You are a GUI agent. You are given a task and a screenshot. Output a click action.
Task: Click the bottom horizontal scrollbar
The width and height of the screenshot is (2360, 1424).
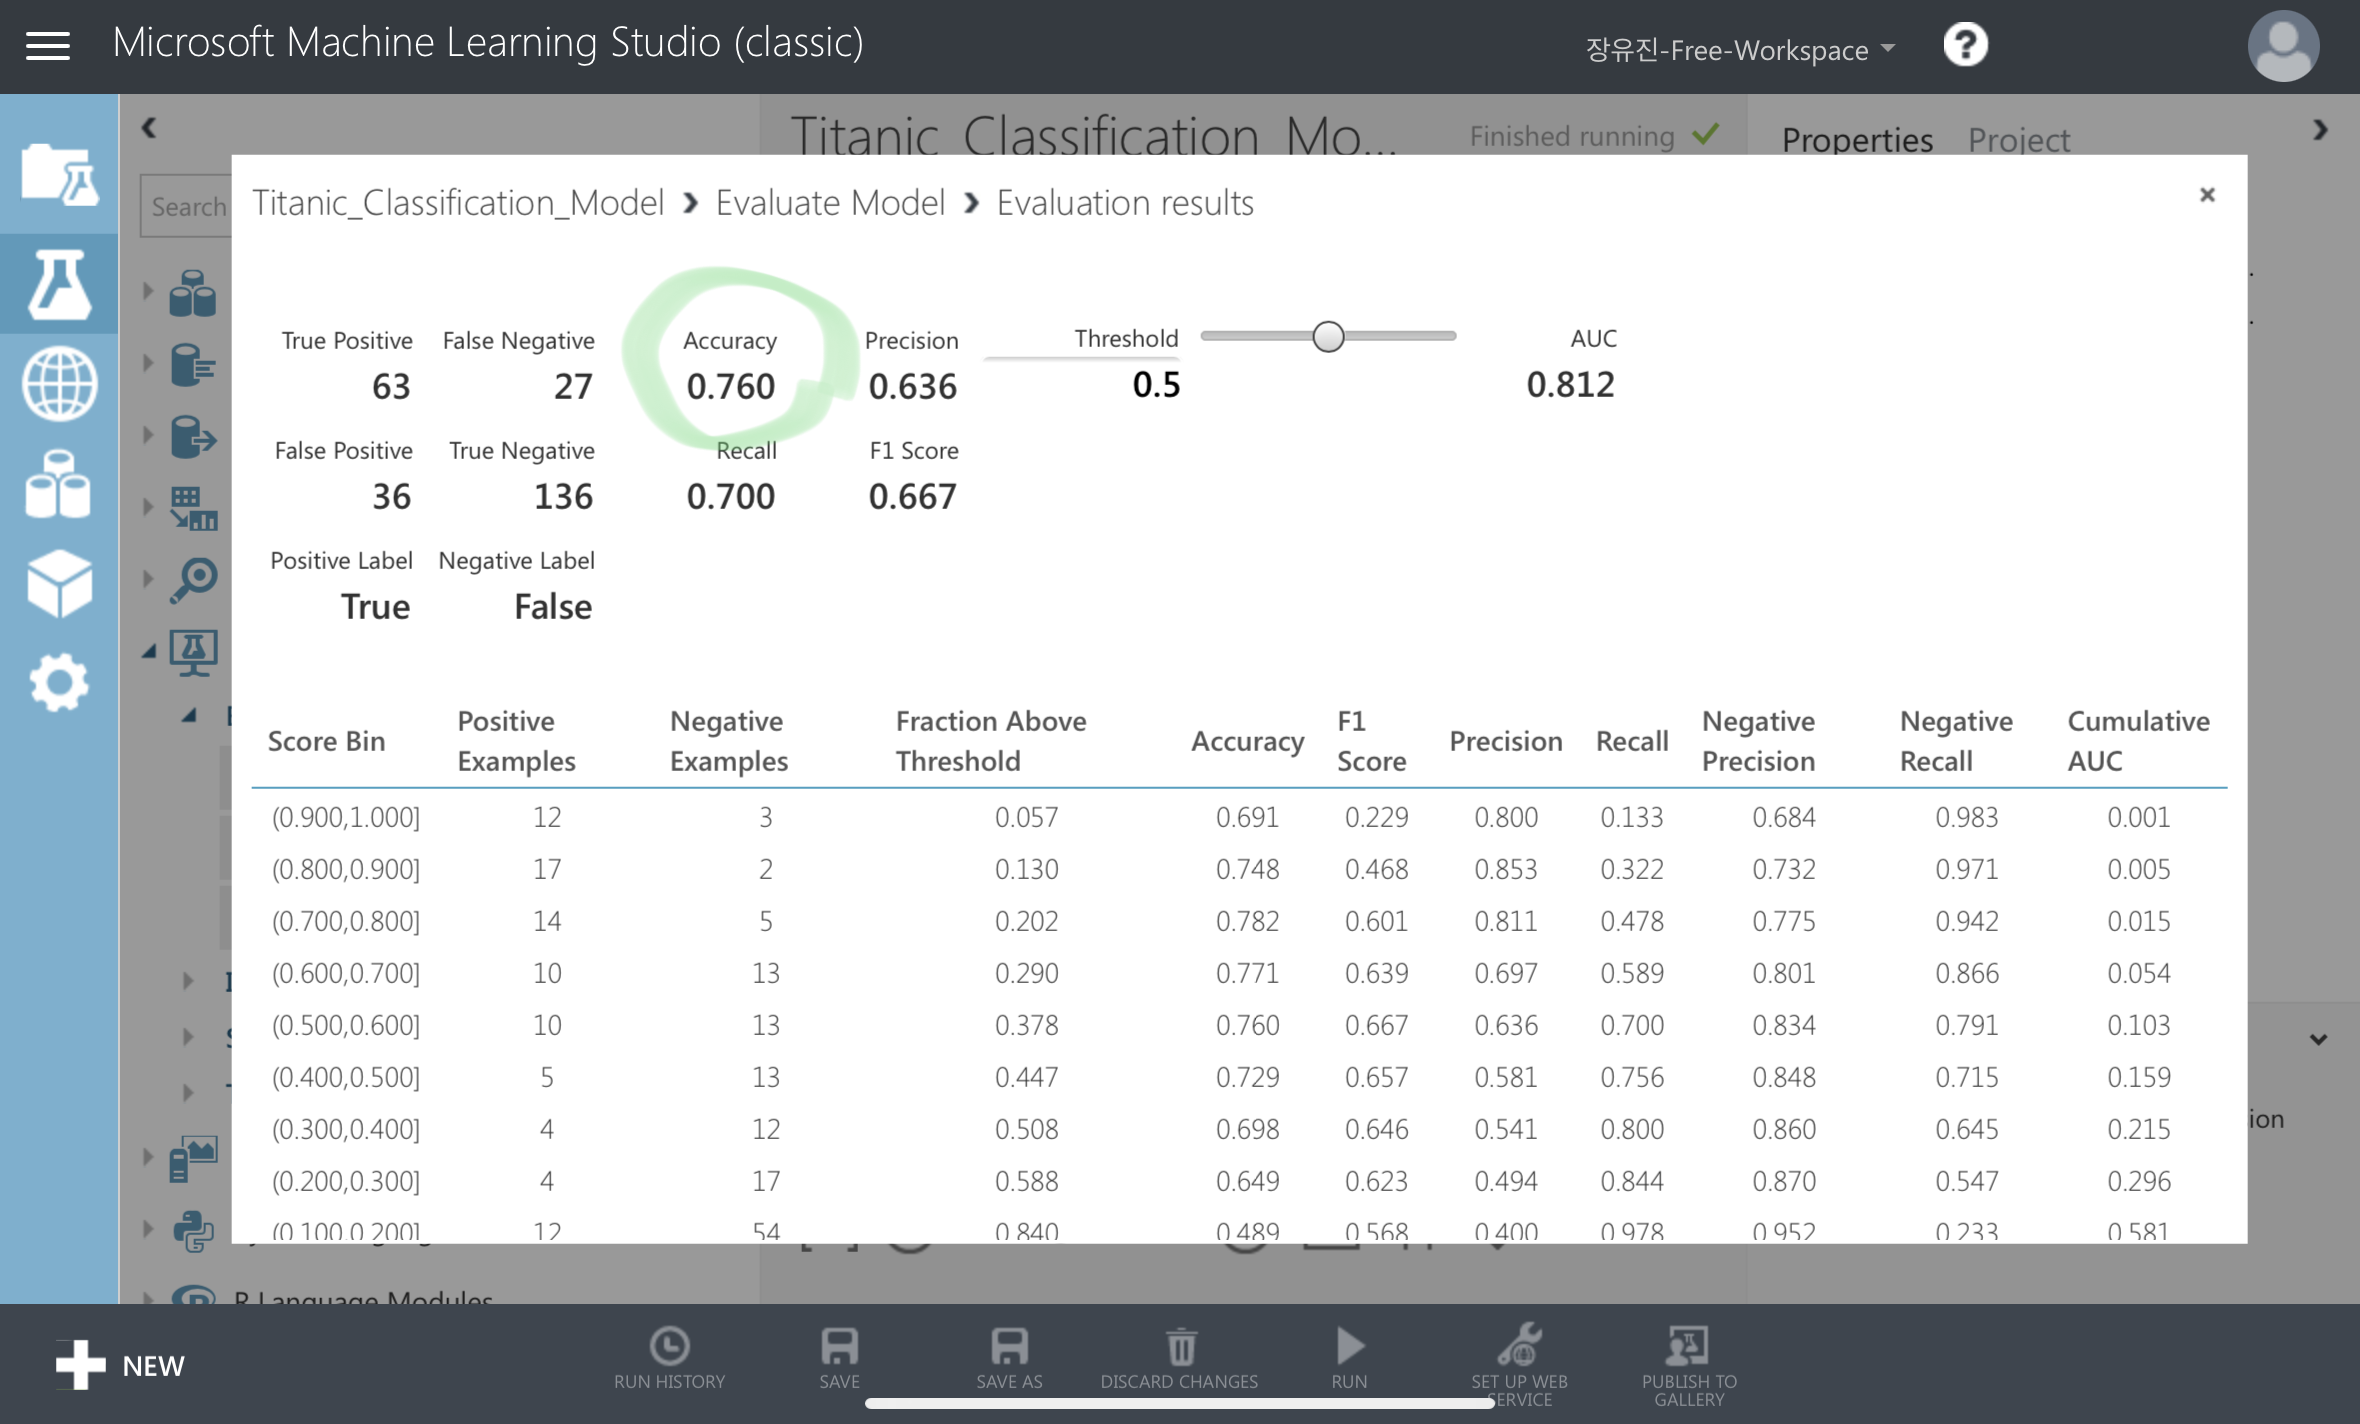1179,1403
